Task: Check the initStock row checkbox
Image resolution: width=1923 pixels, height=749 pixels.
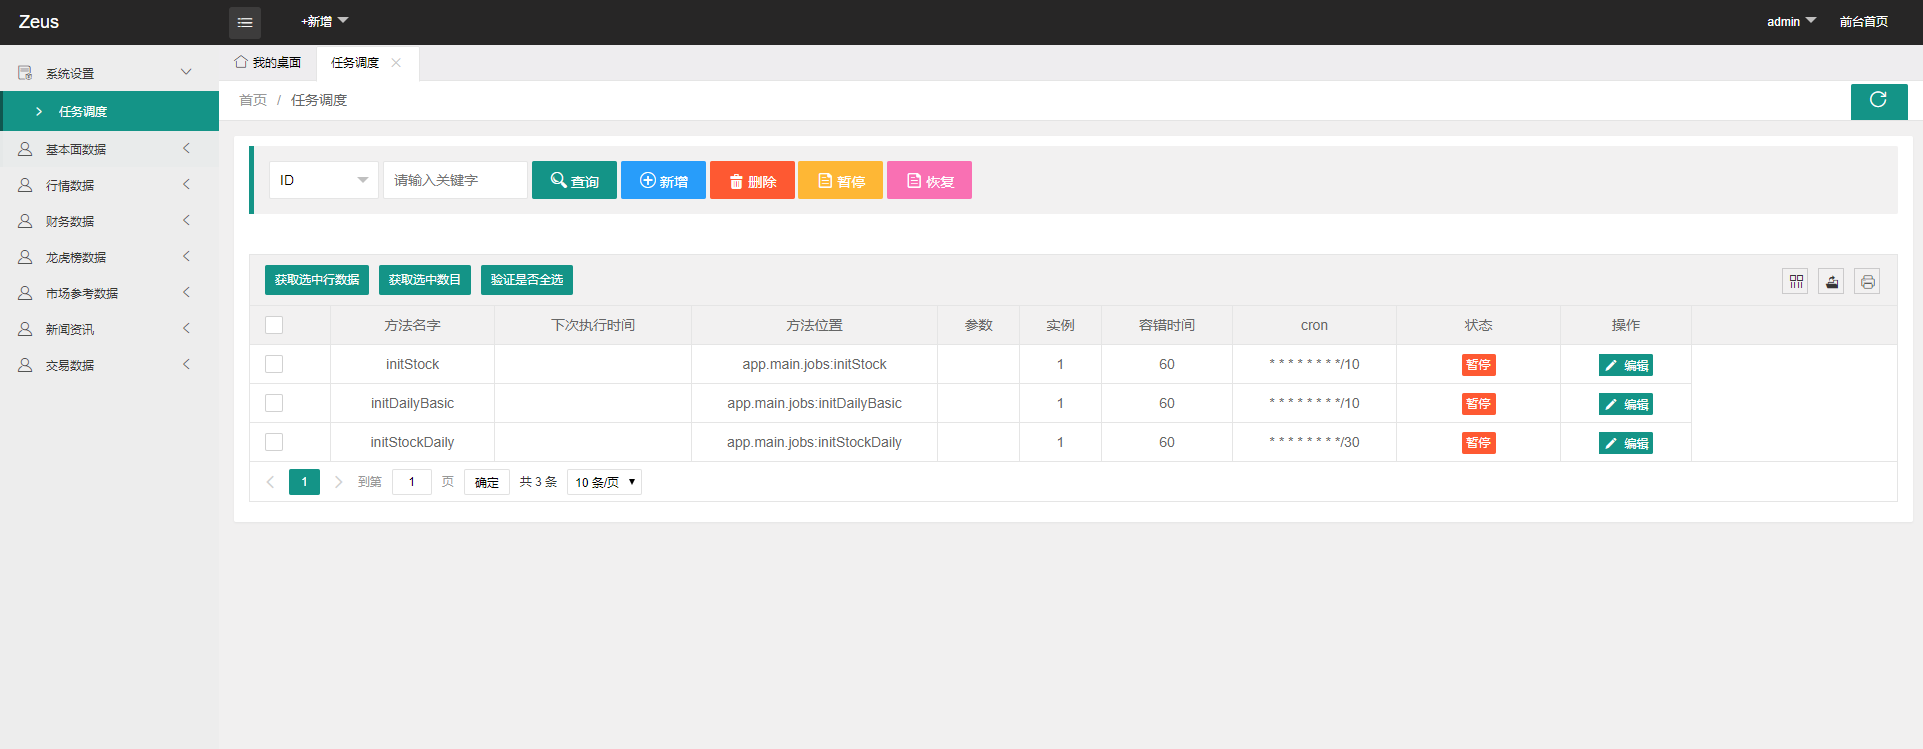Action: click(274, 364)
